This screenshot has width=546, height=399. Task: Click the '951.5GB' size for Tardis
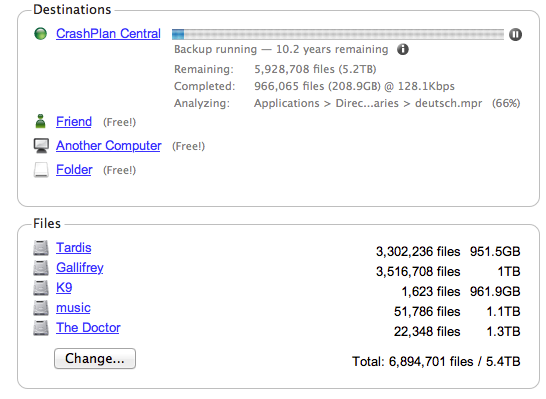(495, 251)
